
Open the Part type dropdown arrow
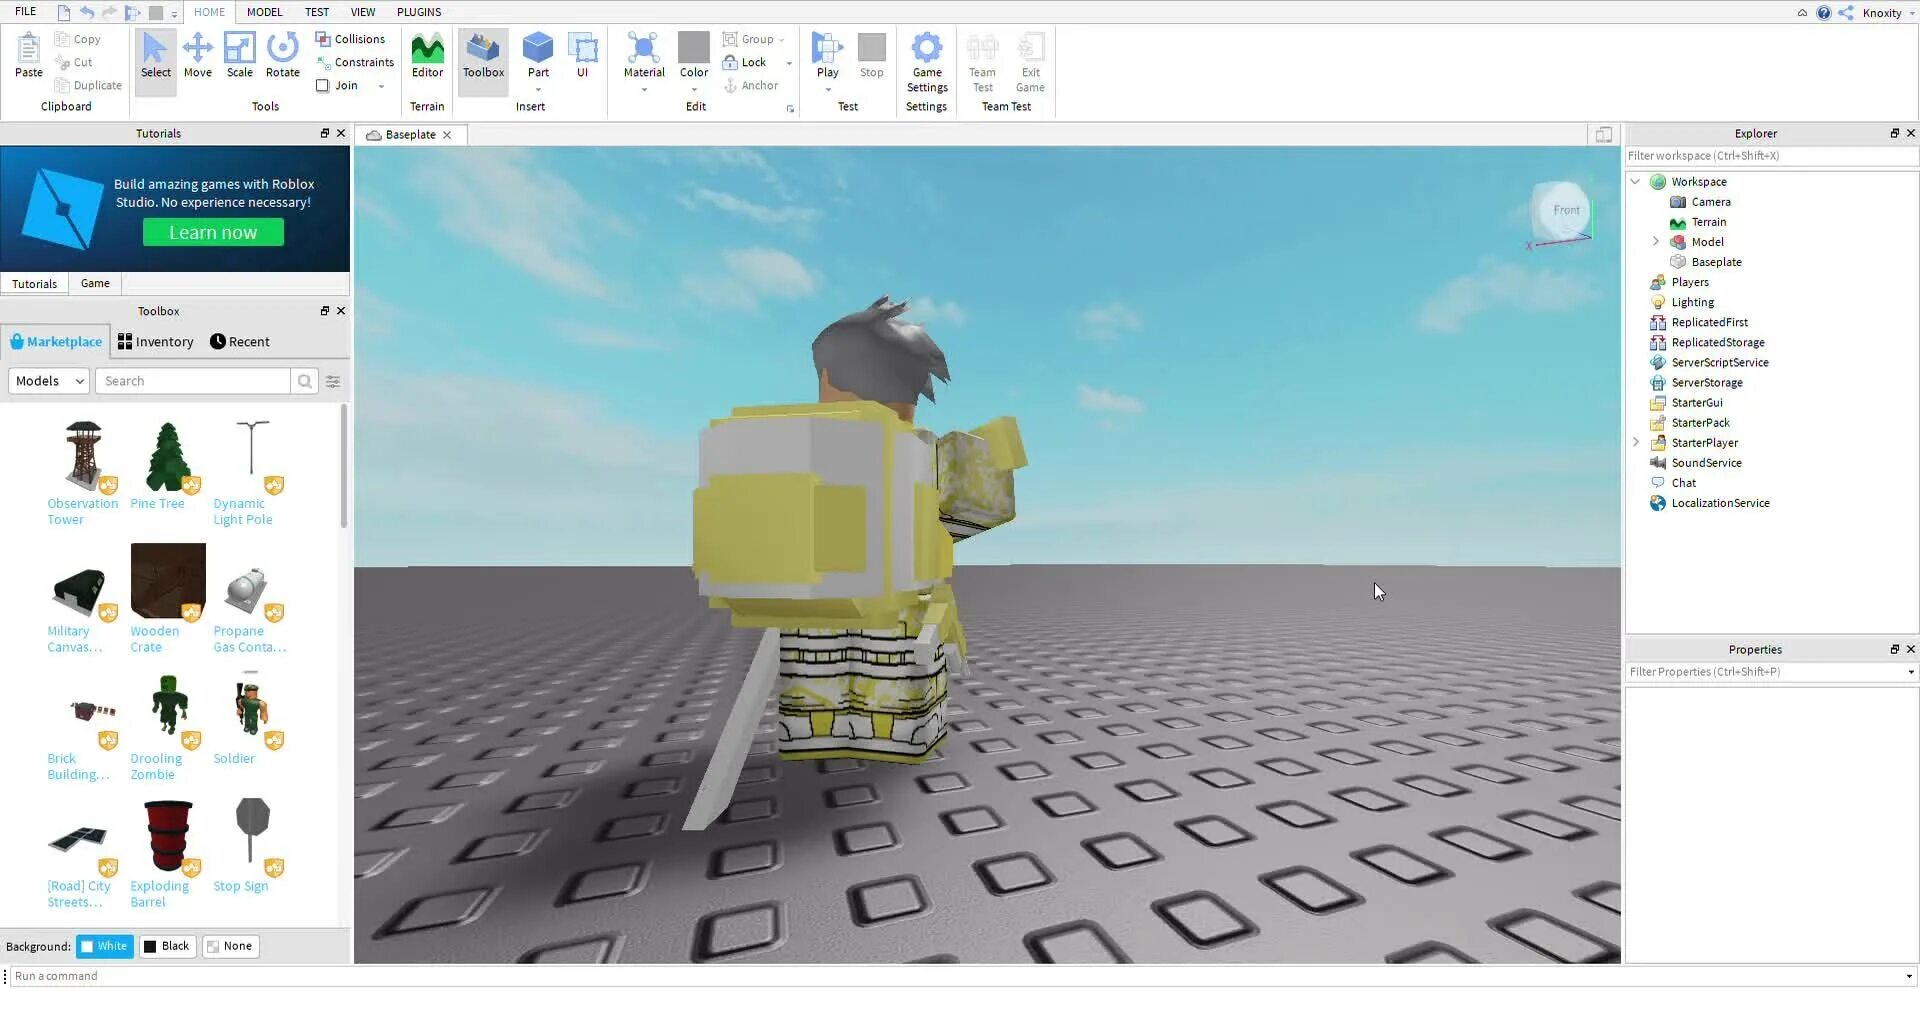[538, 90]
